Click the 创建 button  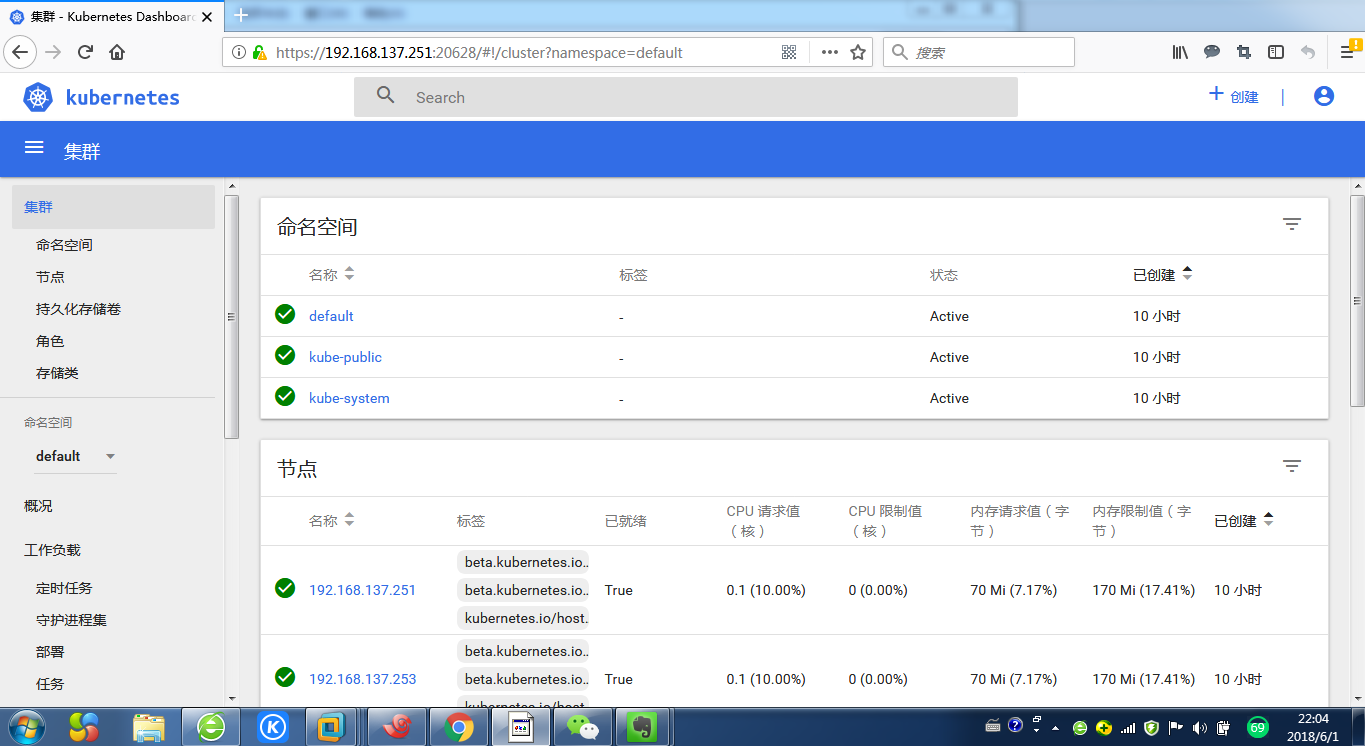coord(1233,96)
